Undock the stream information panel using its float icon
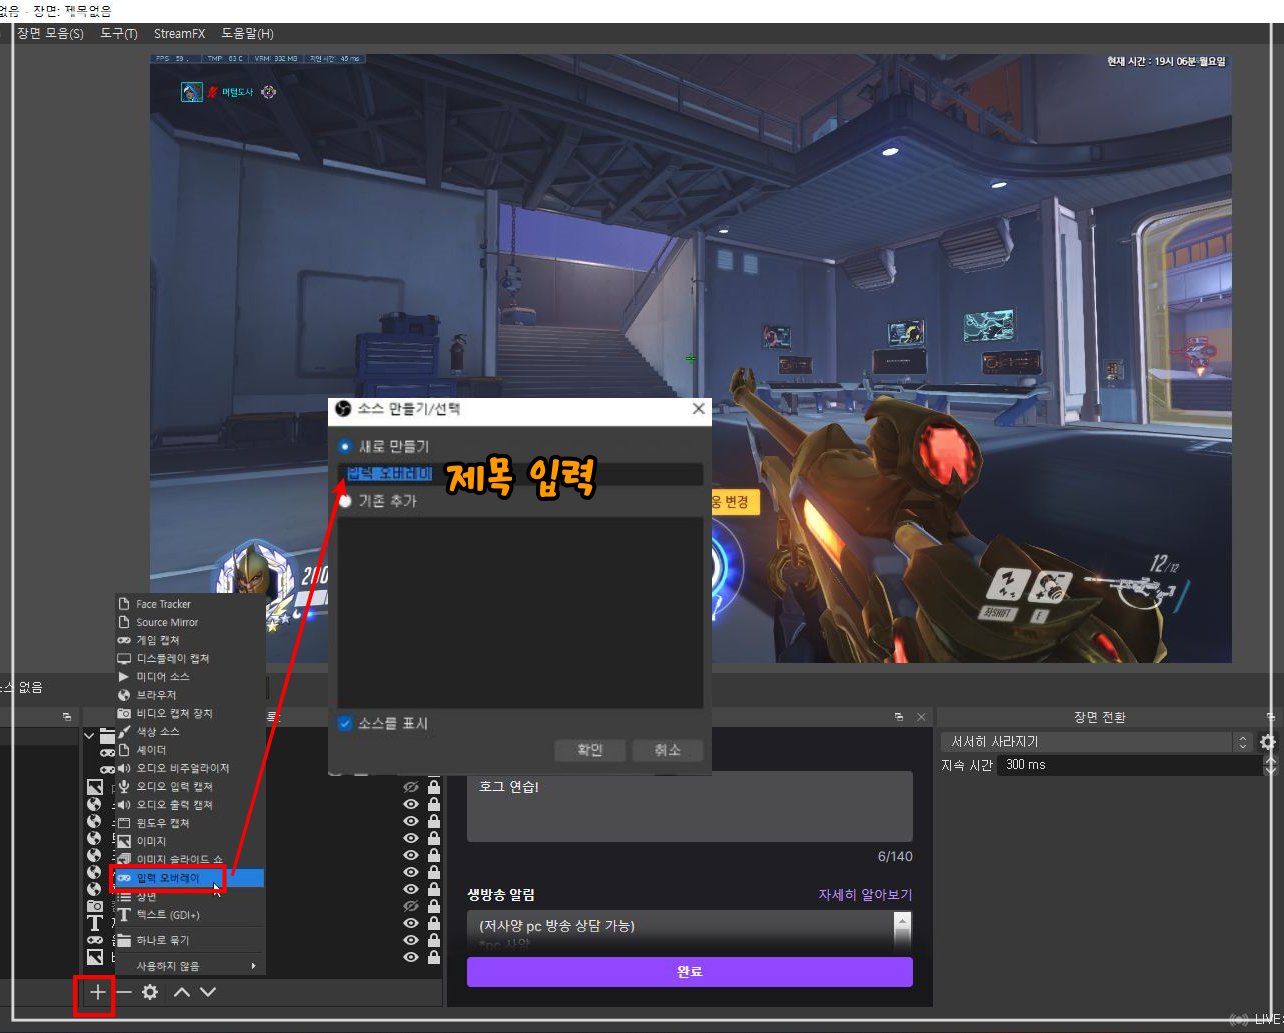The height and width of the screenshot is (1033, 1284). coord(899,717)
